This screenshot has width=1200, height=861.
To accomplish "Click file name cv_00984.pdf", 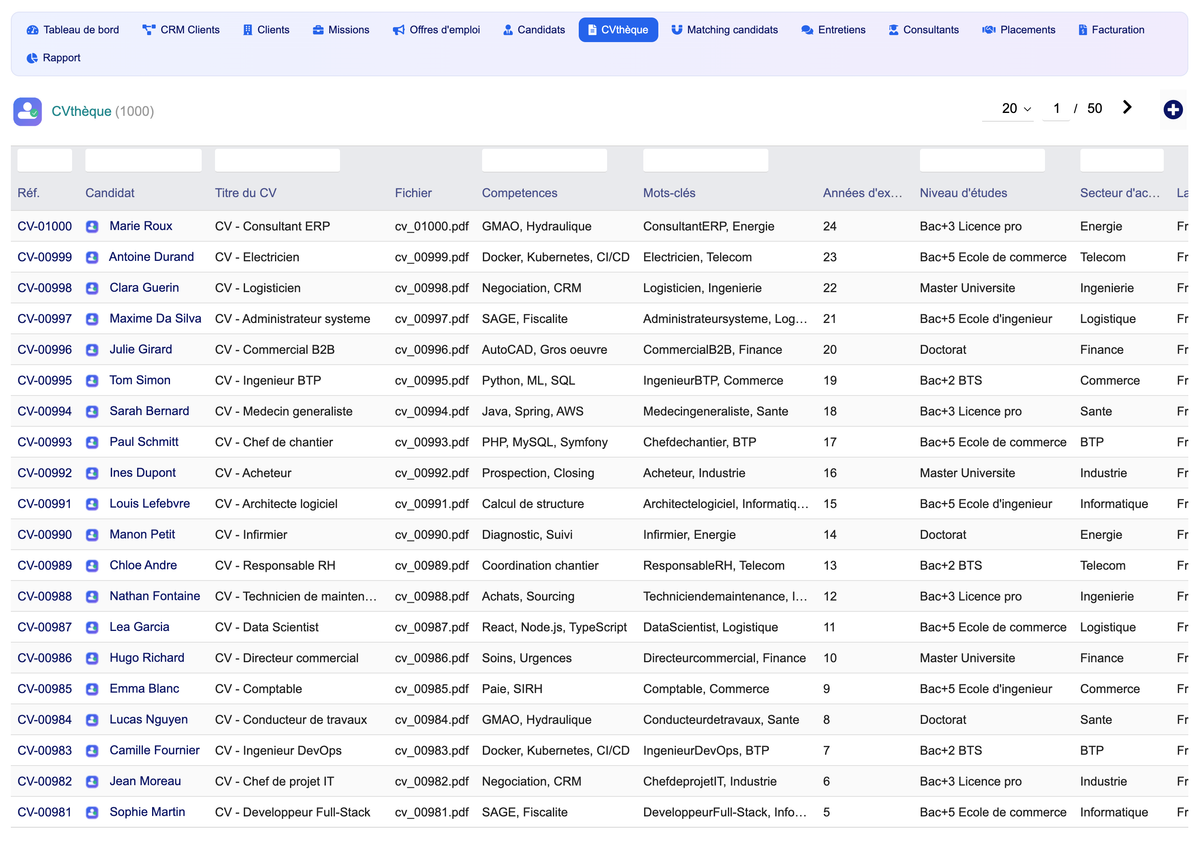I will coord(432,720).
